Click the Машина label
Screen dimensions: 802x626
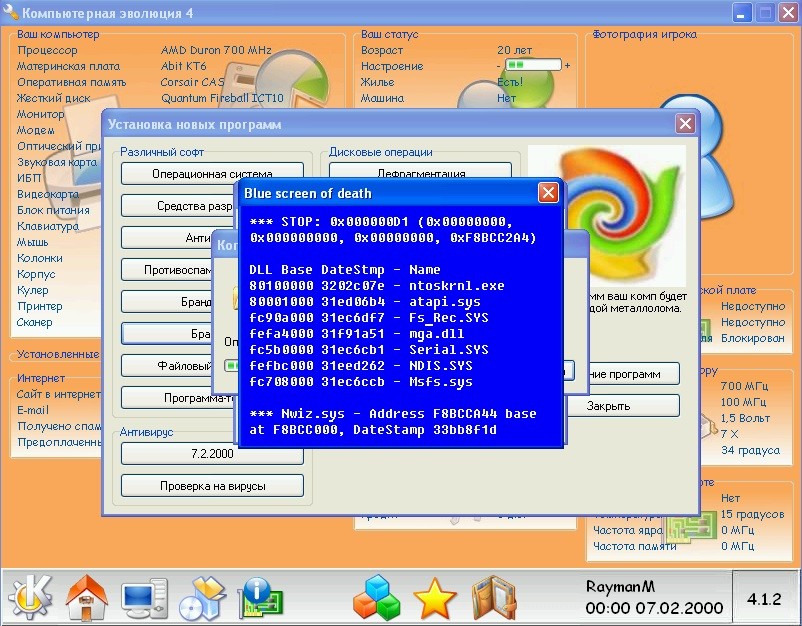[x=383, y=98]
